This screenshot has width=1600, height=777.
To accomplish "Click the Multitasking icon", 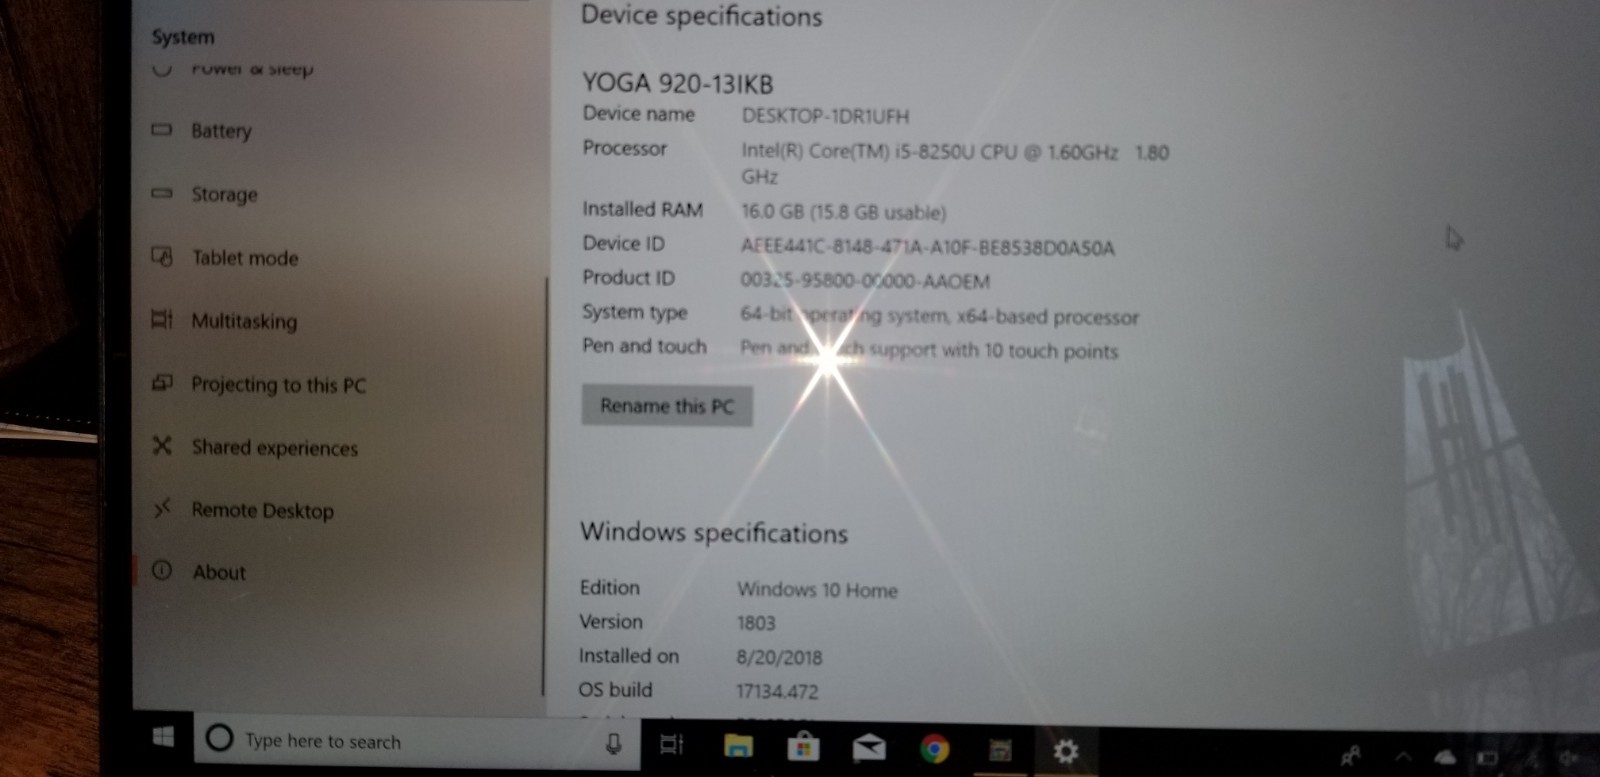I will click(161, 320).
